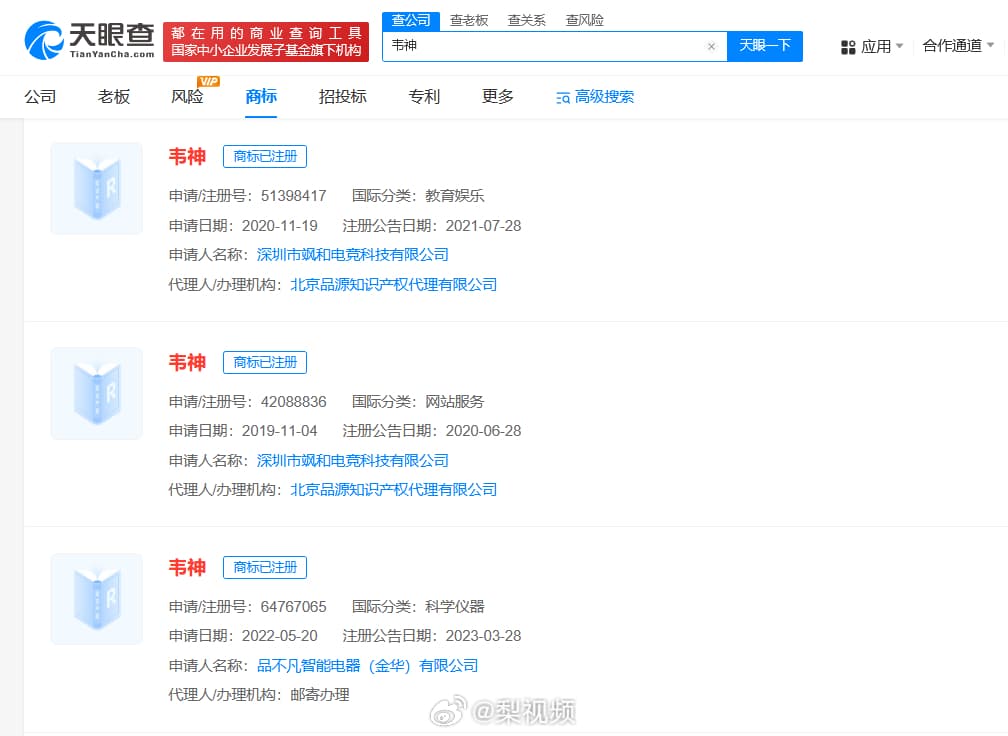This screenshot has height=736, width=1008.
Task: Click the application date 2020-11-19
Action: coord(280,226)
